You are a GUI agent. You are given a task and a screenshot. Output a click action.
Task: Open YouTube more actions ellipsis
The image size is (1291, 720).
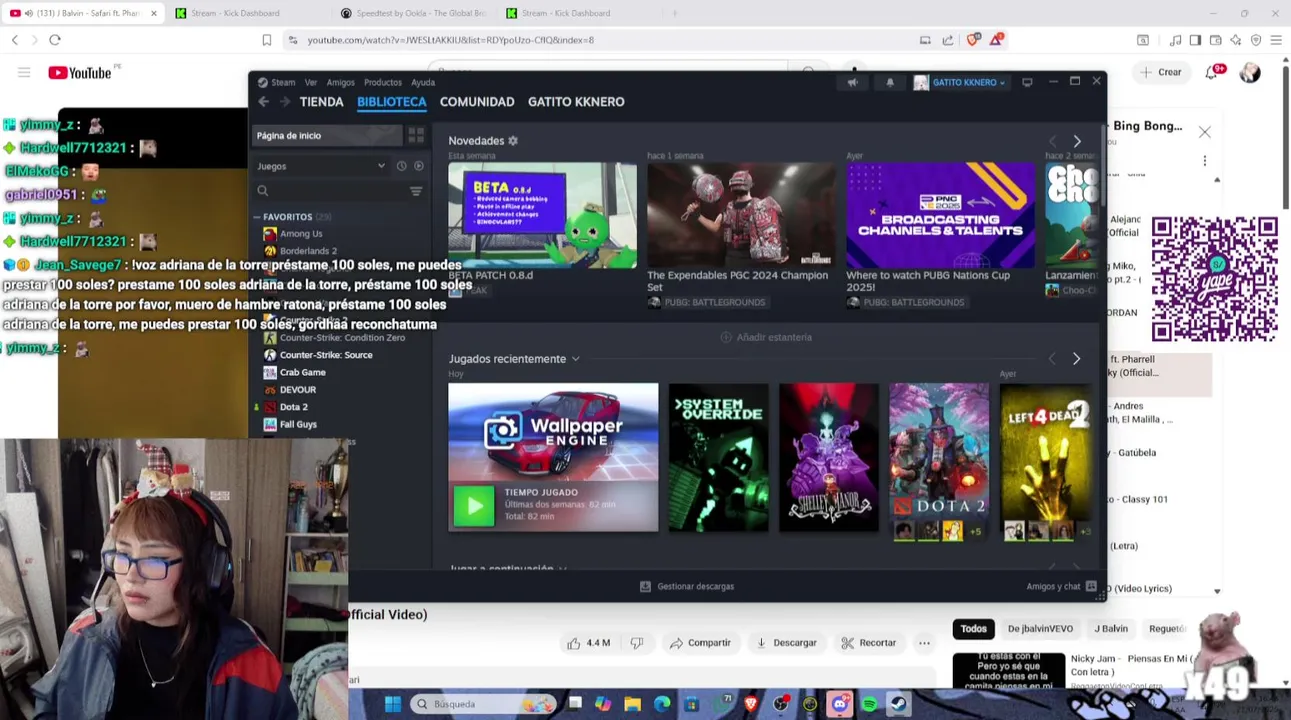point(924,643)
